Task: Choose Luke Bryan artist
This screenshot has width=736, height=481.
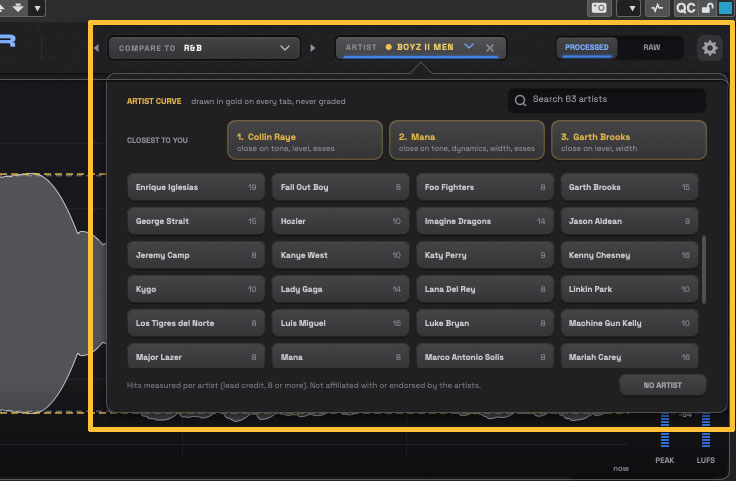Action: (484, 323)
